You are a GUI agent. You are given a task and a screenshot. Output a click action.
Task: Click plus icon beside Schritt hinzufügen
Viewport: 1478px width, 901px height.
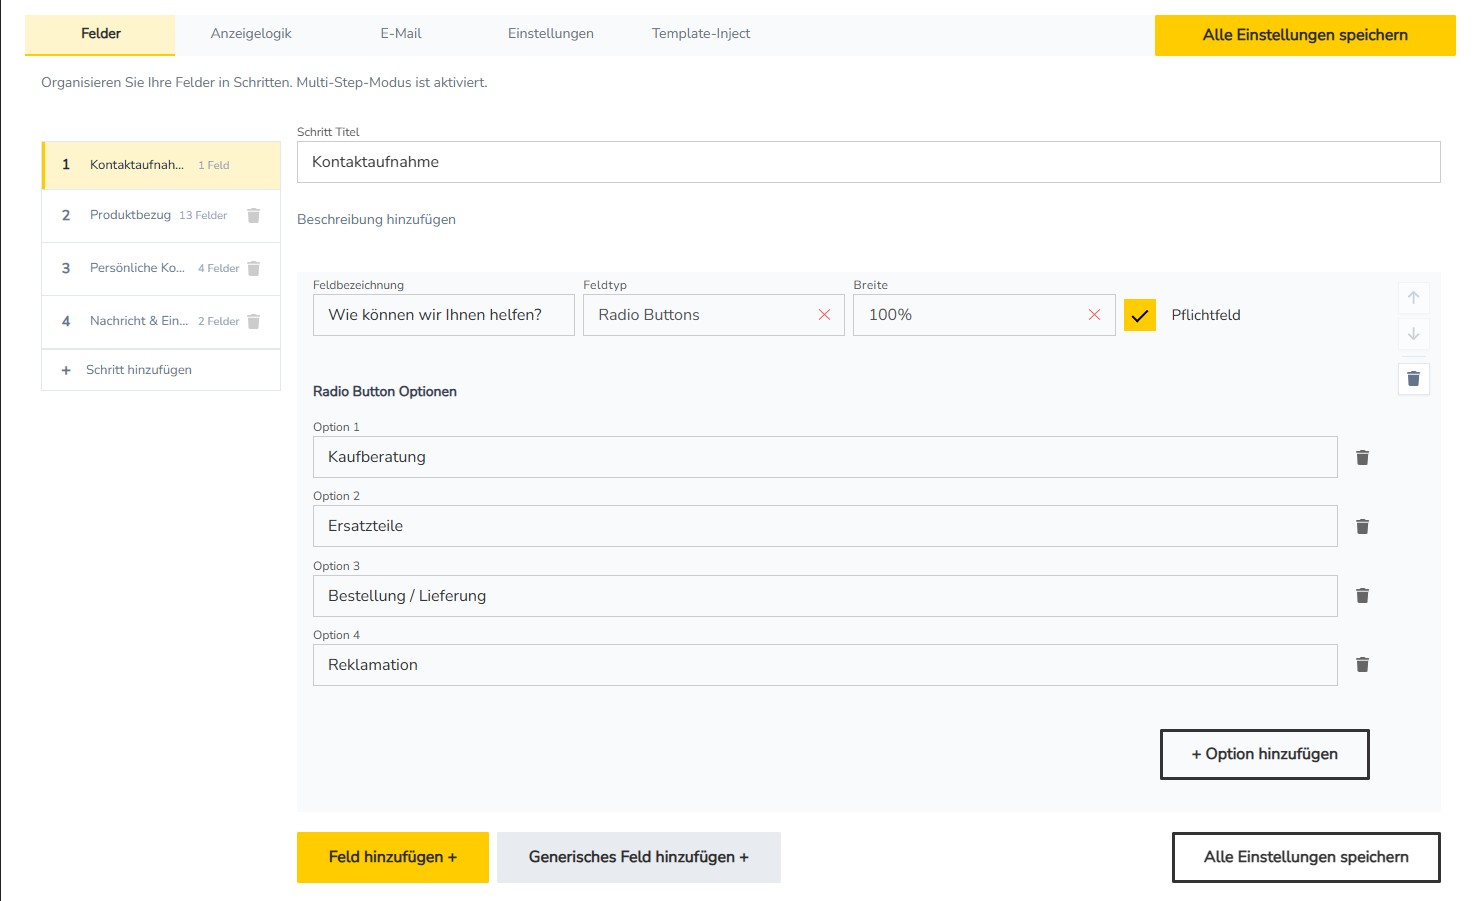point(66,370)
